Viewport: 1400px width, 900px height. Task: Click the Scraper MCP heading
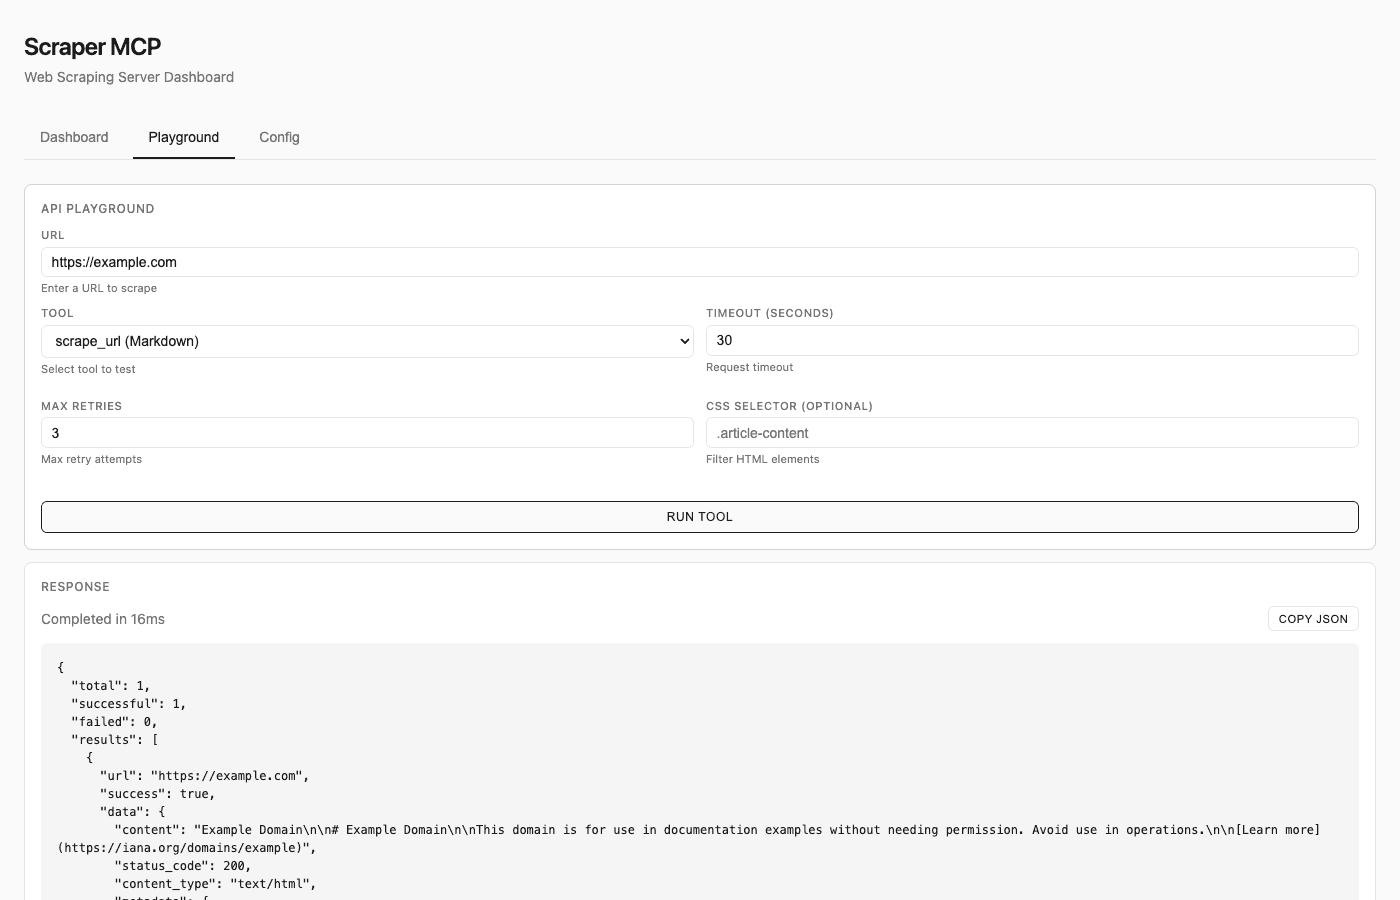point(92,46)
